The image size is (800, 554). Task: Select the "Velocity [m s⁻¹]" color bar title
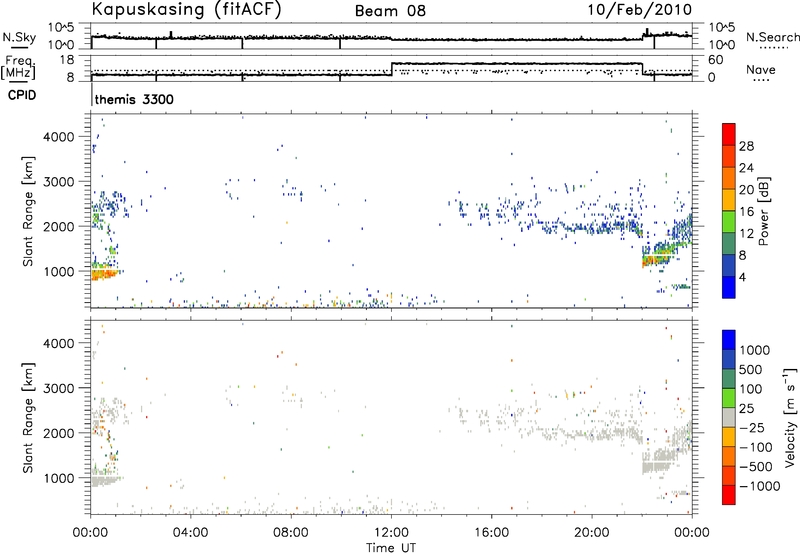pos(790,417)
